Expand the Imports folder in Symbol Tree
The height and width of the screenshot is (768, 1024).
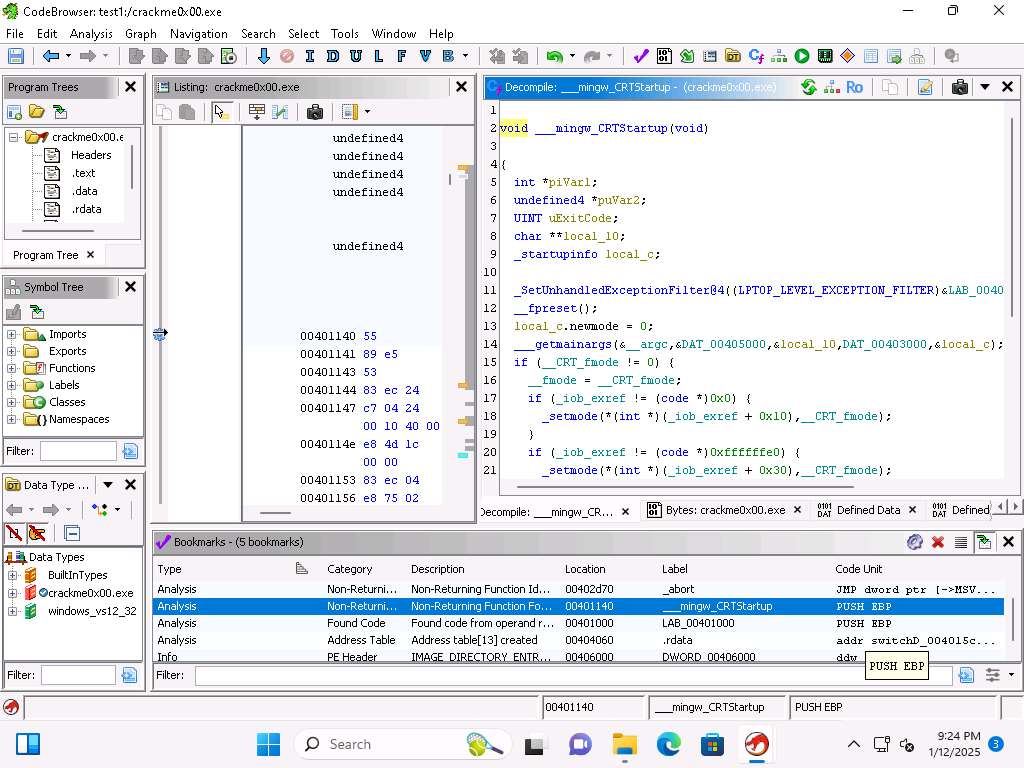(x=12, y=334)
